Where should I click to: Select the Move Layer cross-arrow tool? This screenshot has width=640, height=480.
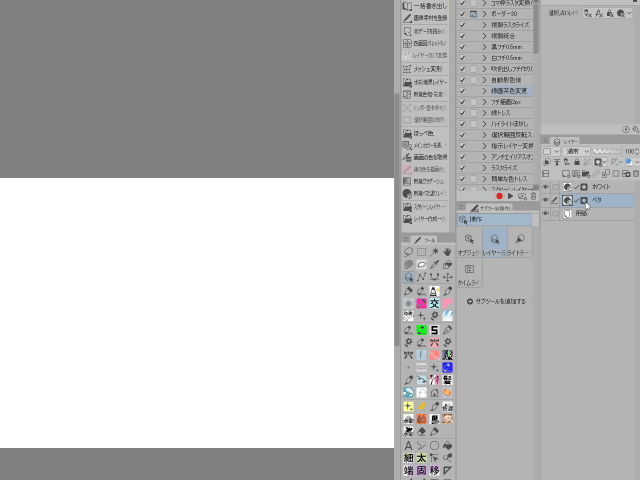click(447, 277)
